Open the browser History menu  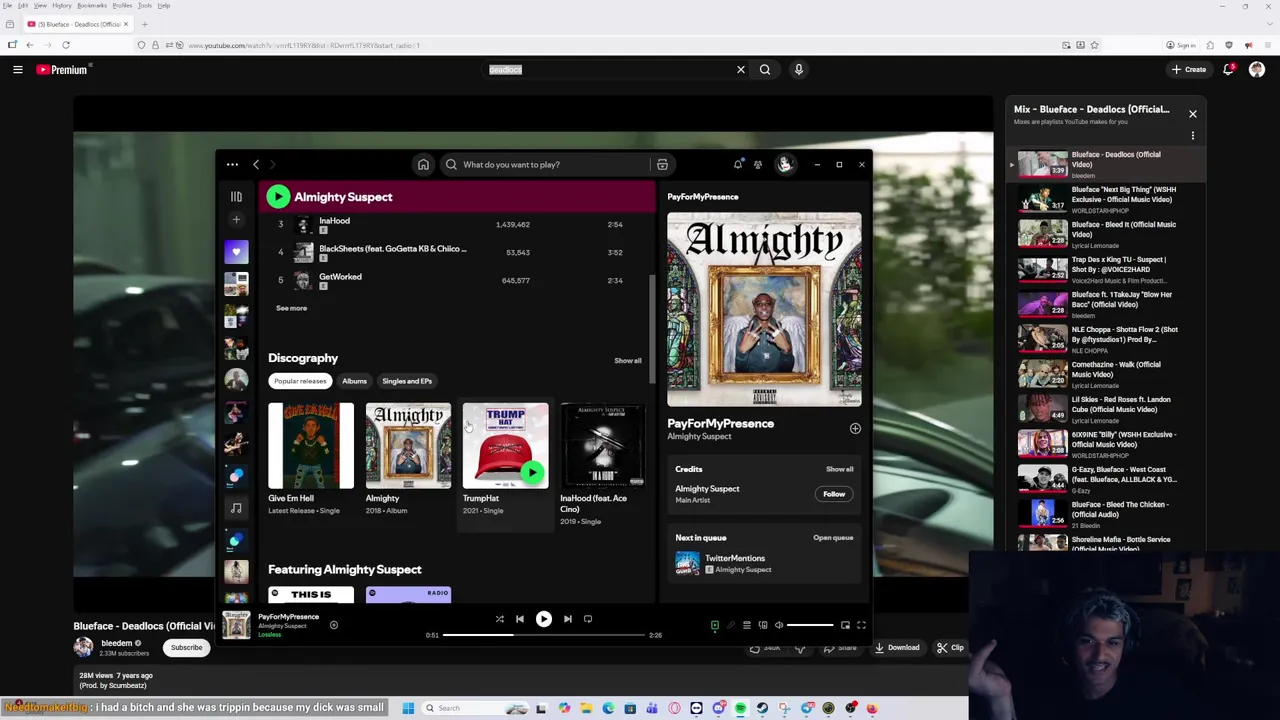(x=61, y=6)
